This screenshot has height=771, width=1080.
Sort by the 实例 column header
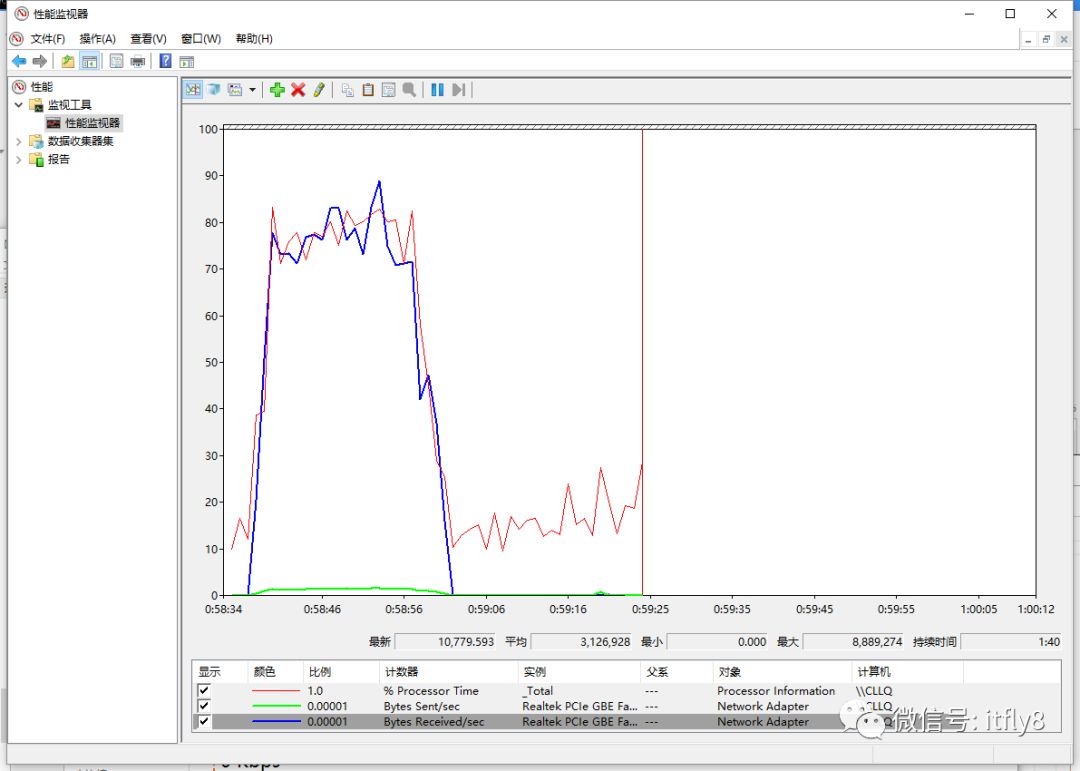pos(579,672)
